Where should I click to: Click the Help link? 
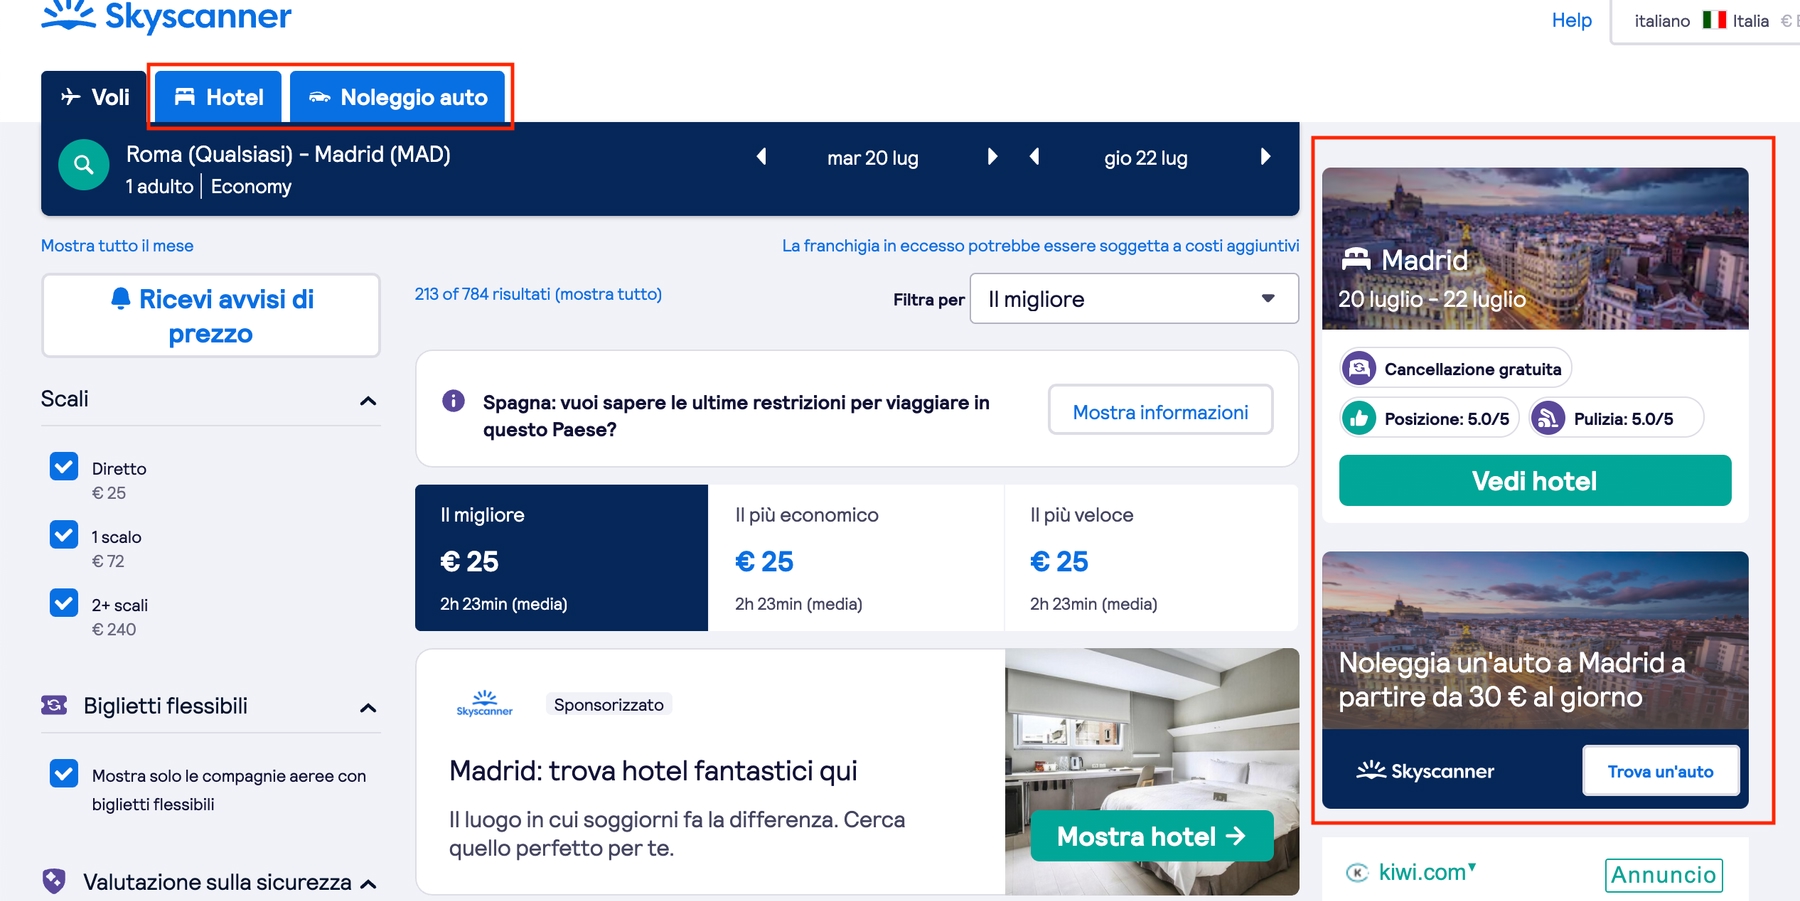pos(1571,20)
